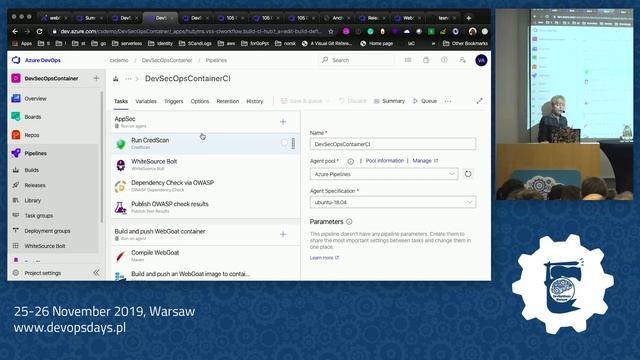Open help icon in header
Screen dimensions: 640x360
point(444,60)
